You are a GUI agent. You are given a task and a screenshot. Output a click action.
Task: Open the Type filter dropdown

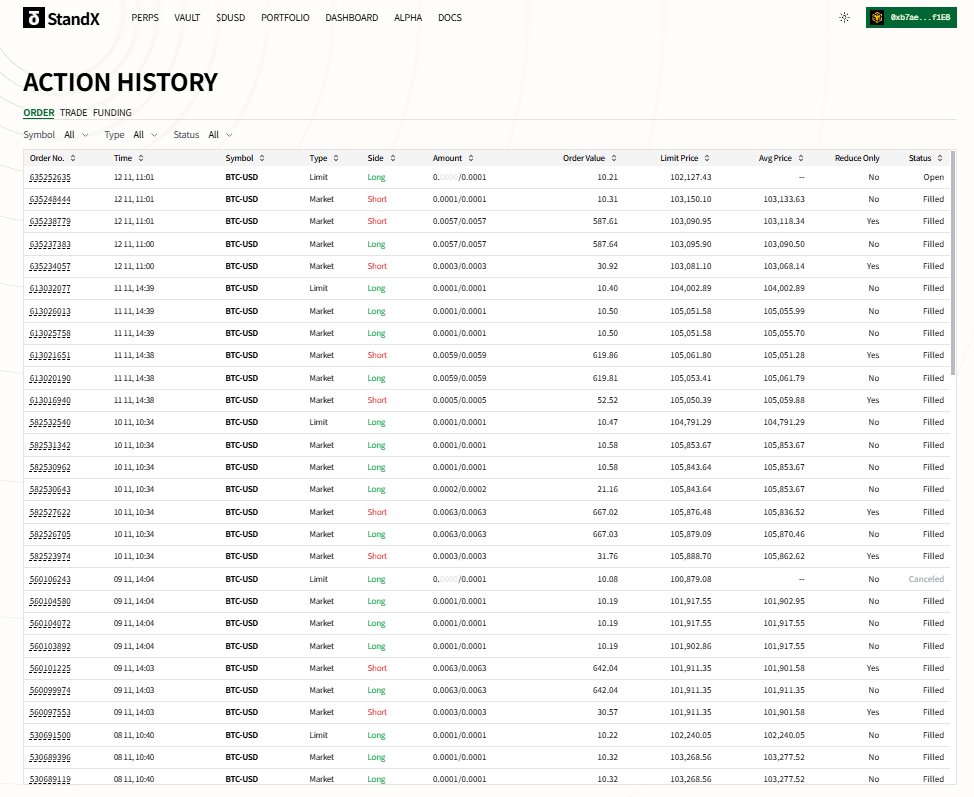click(147, 134)
